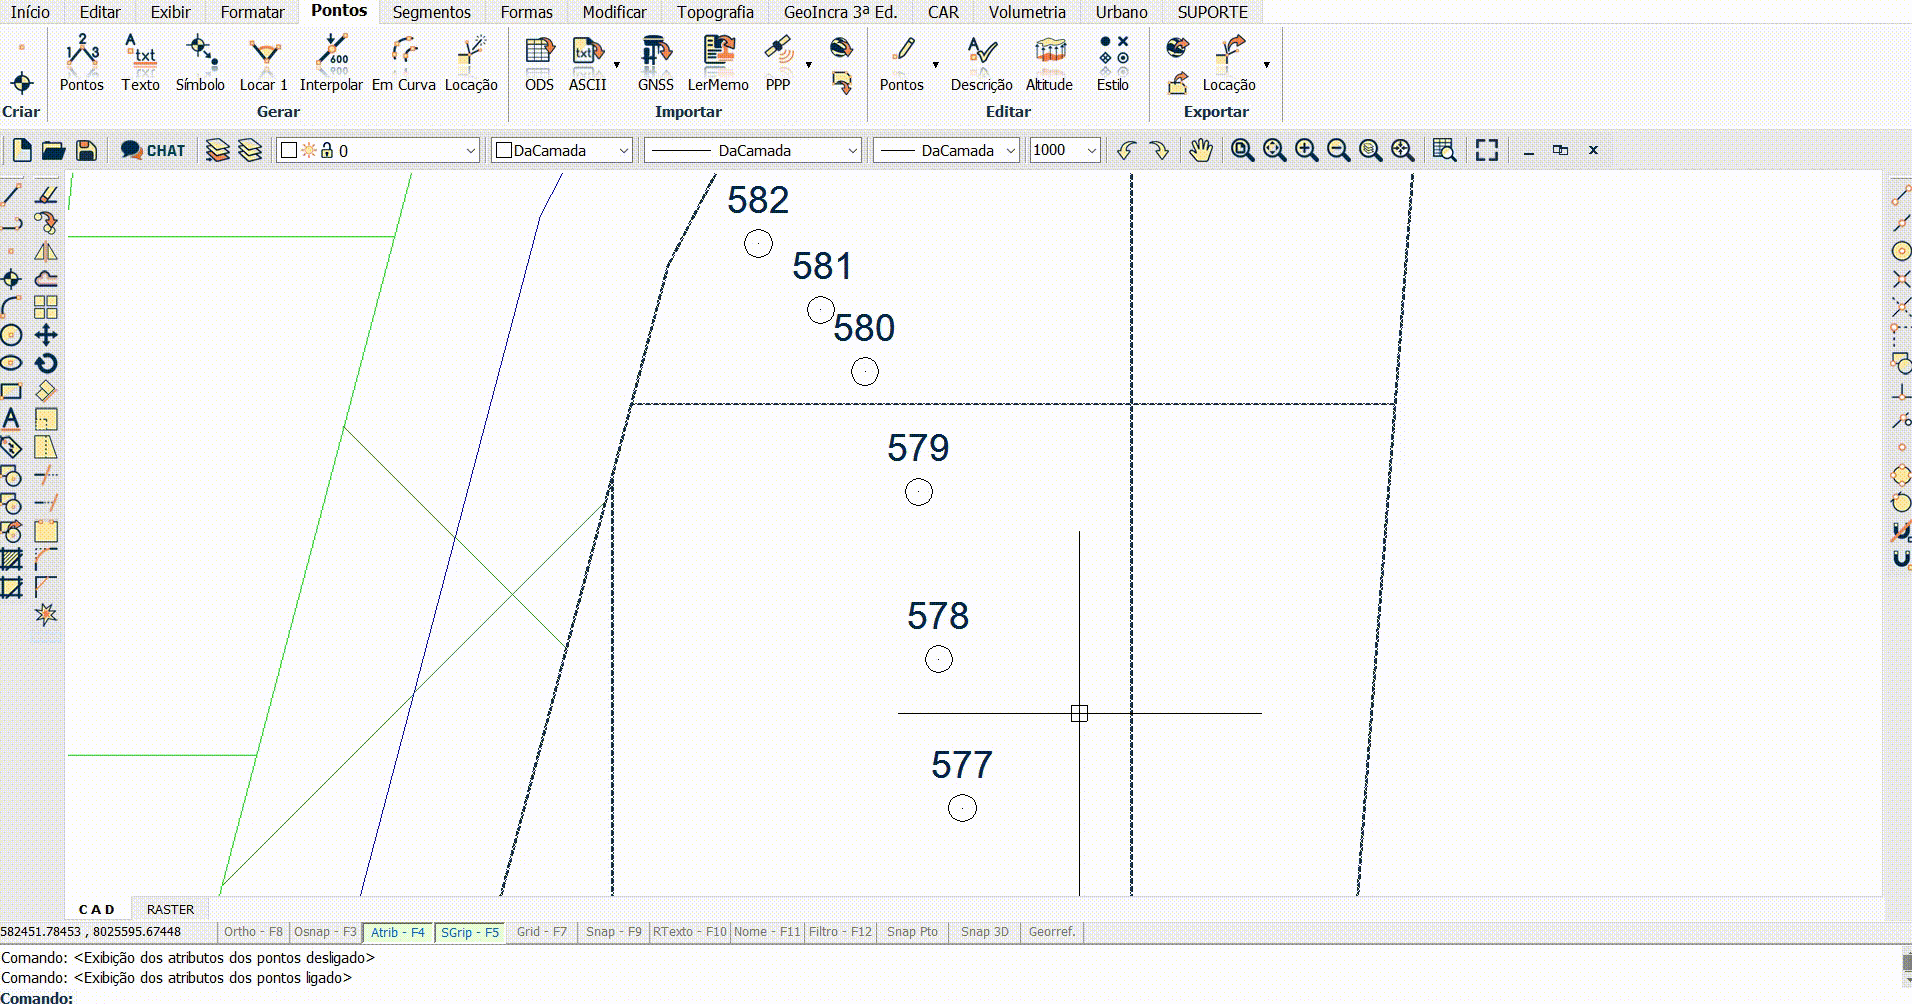
Task: Toggle Ortho - F8 mode
Action: tap(253, 932)
